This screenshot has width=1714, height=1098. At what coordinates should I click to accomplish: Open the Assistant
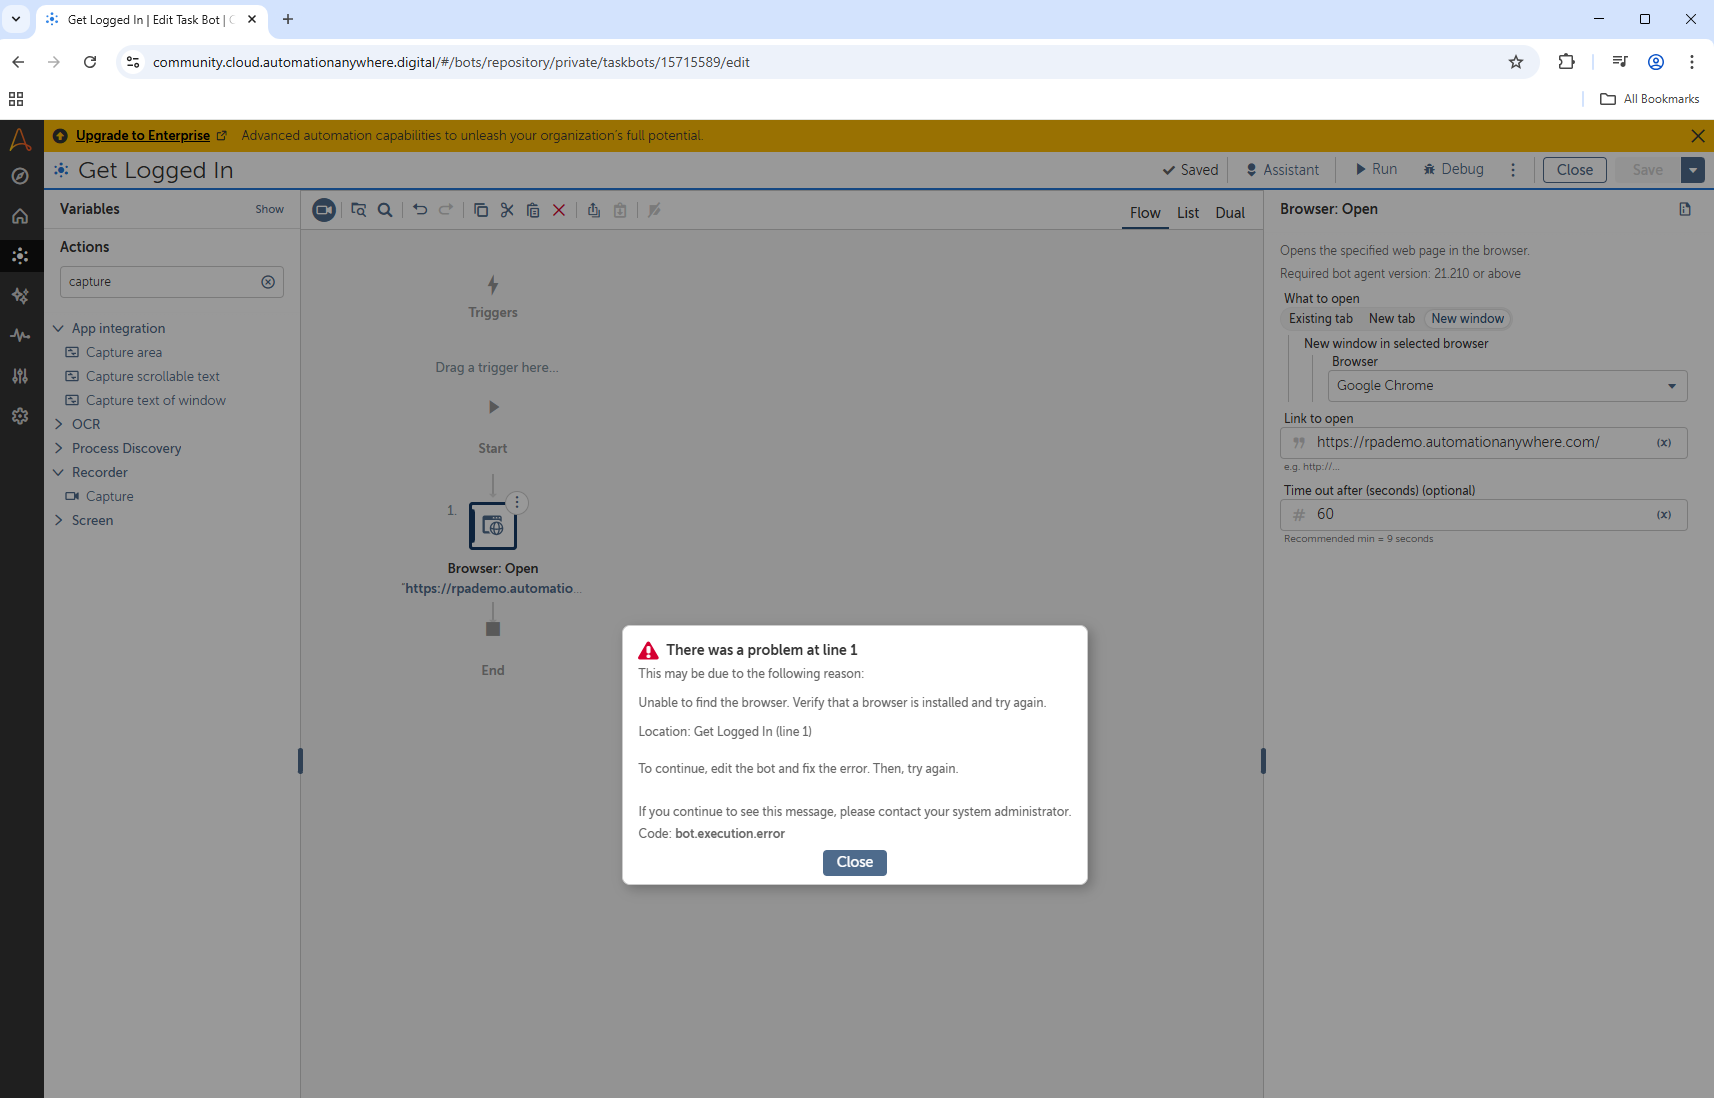(x=1282, y=170)
